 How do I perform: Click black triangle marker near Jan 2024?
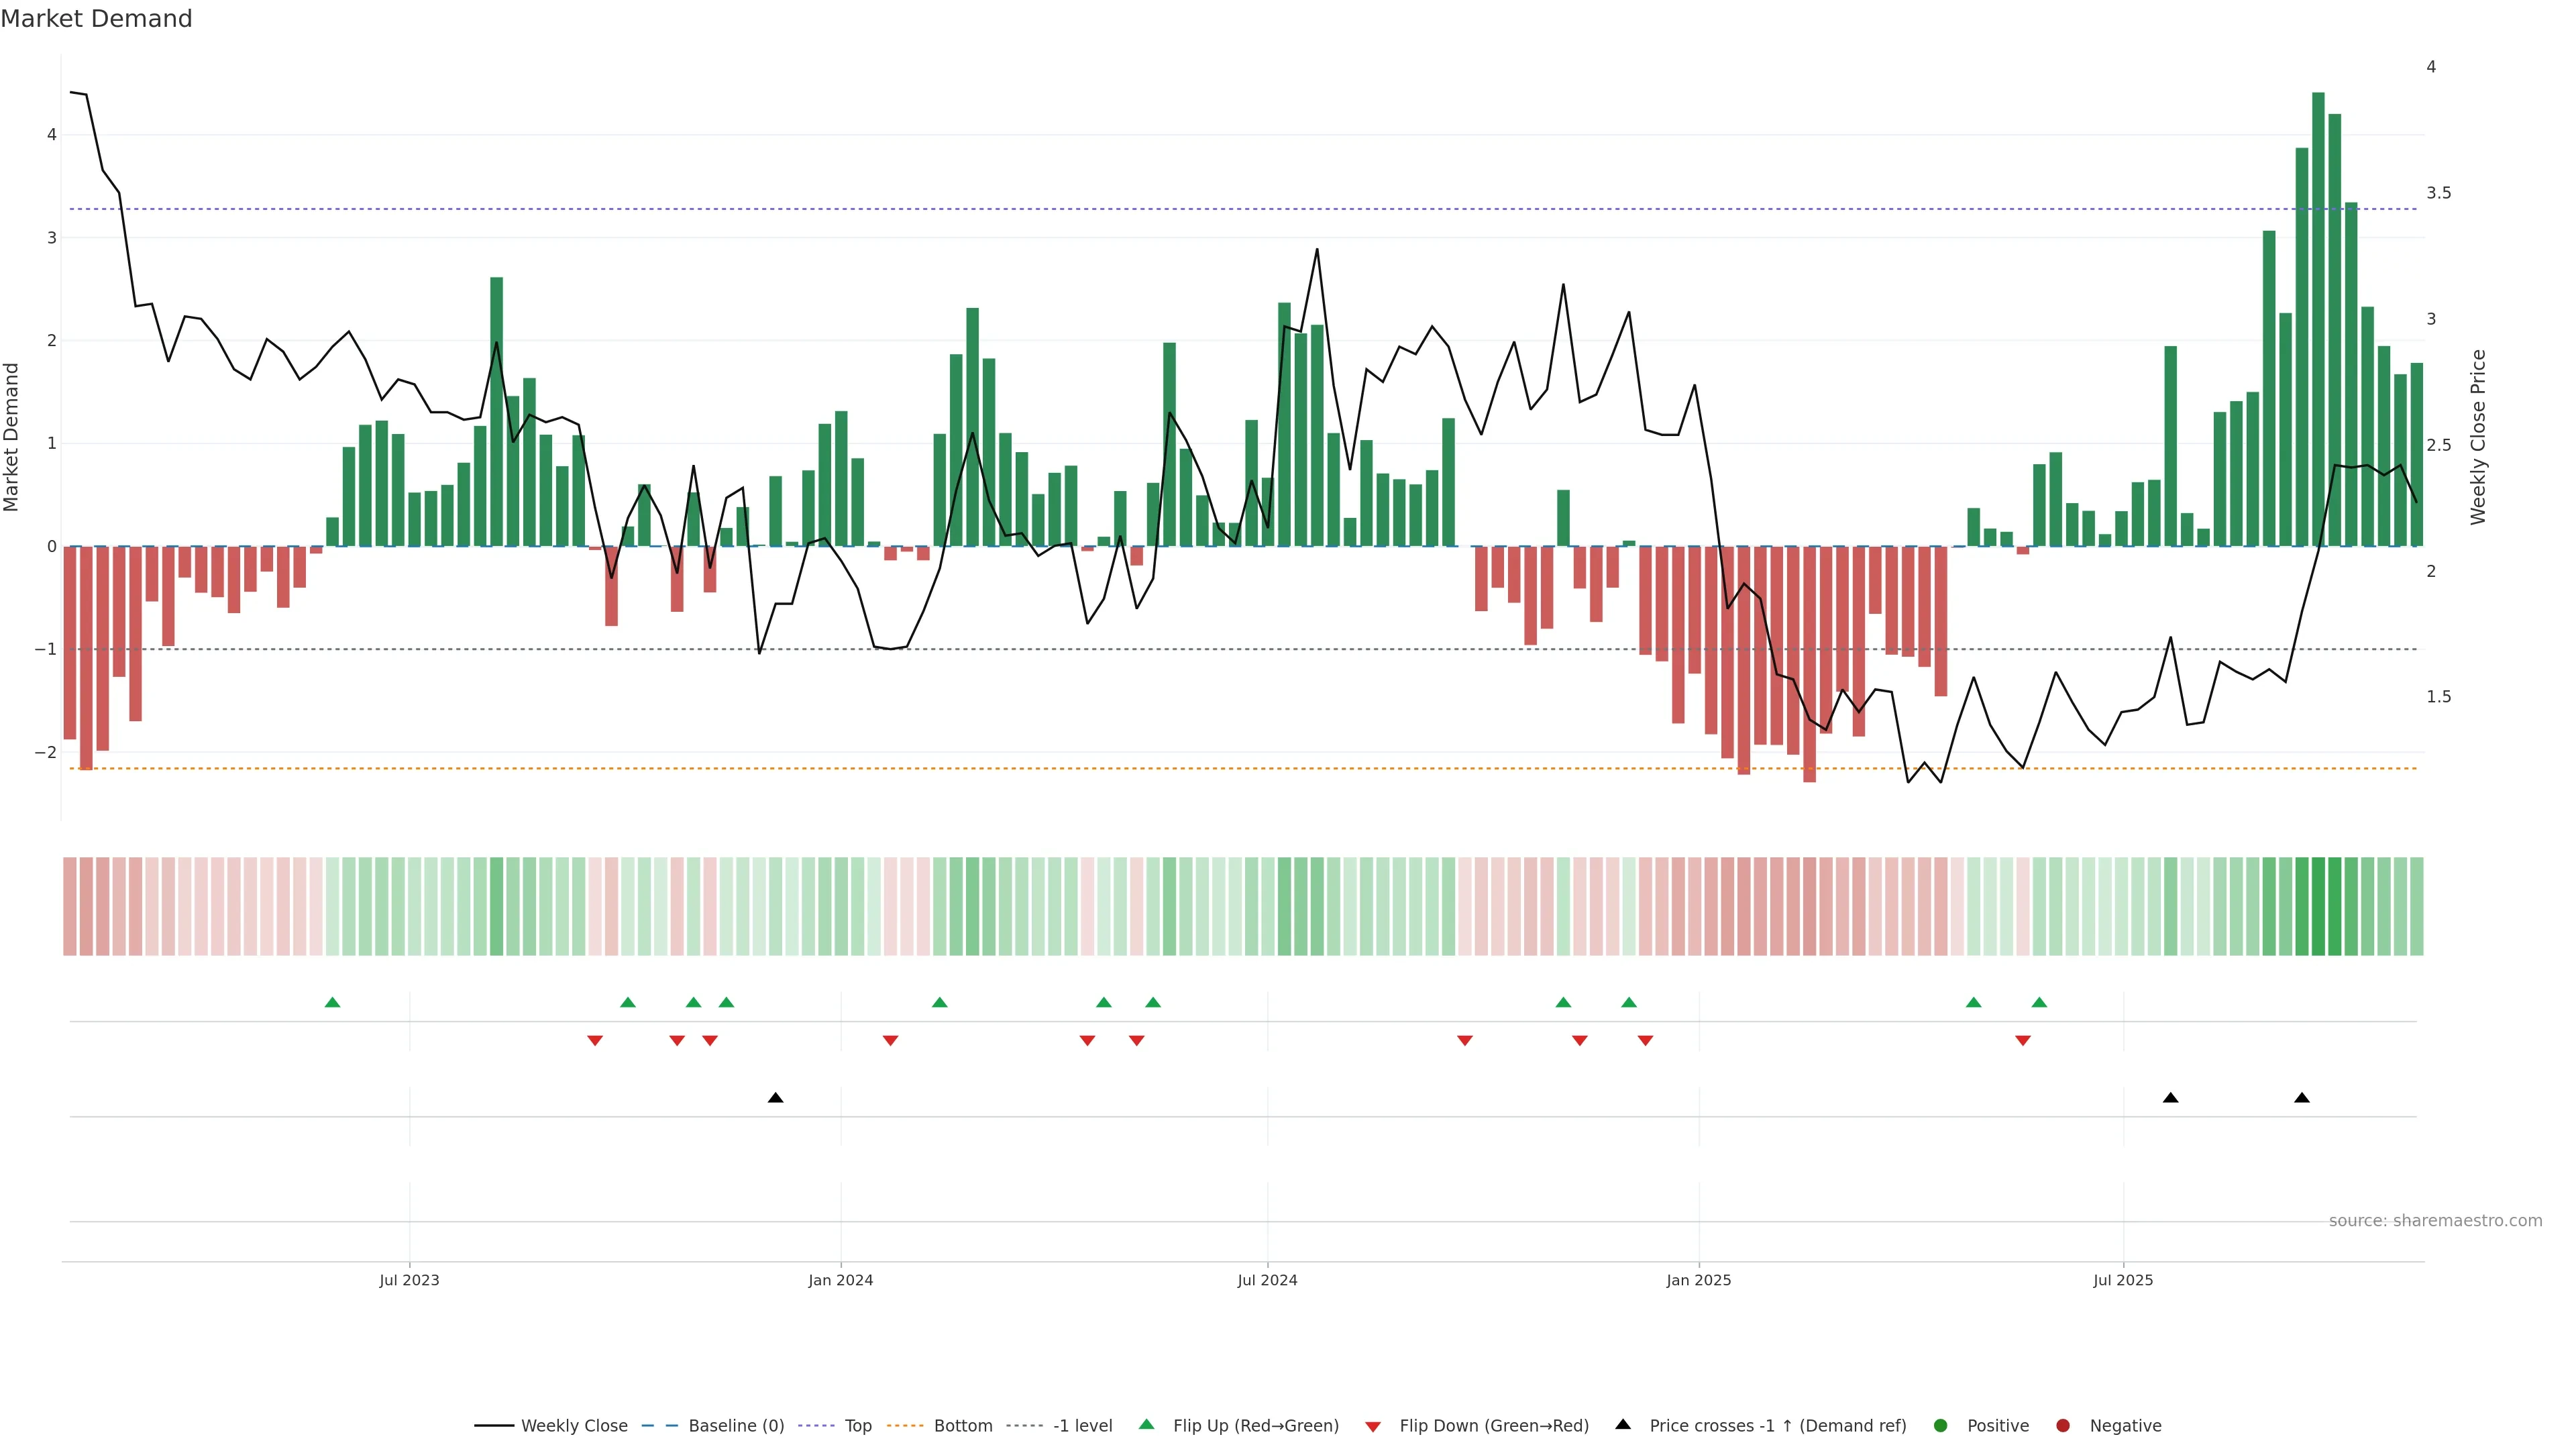coord(775,1098)
